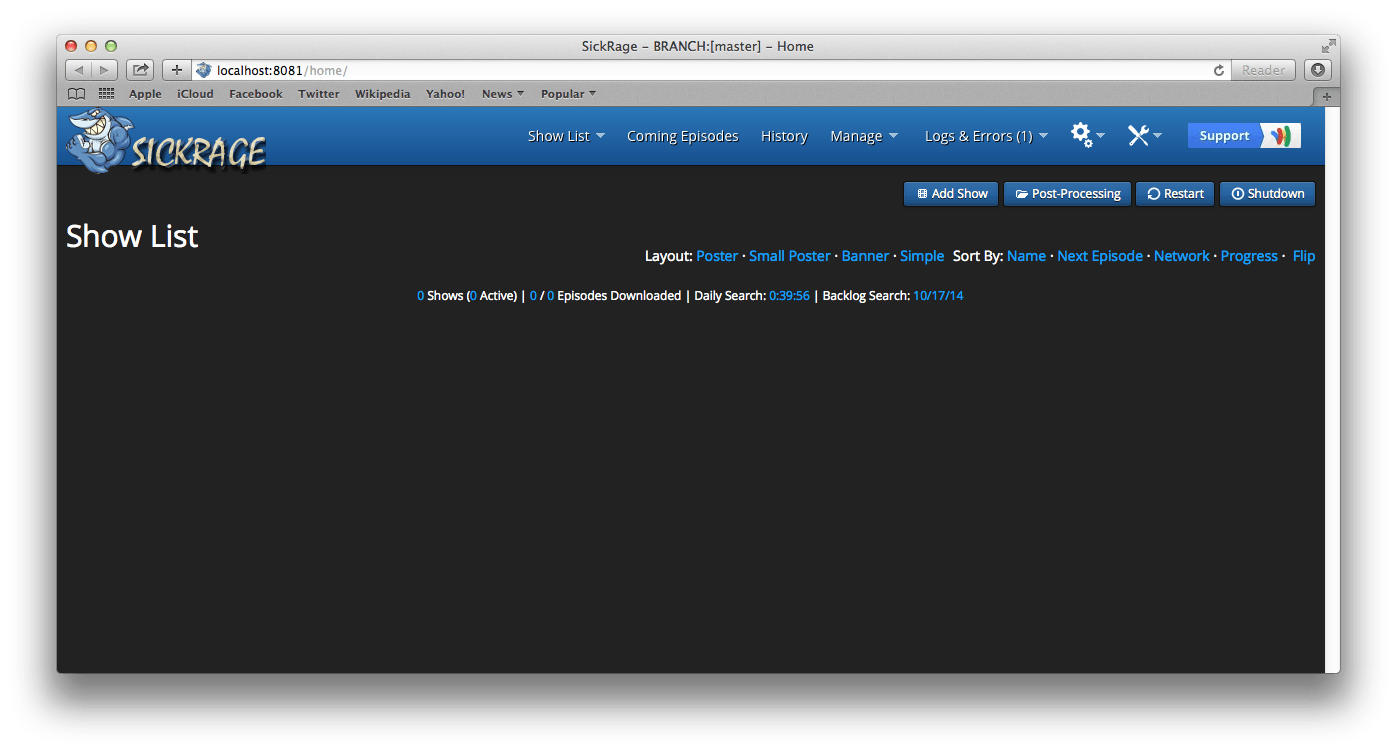This screenshot has width=1397, height=752.
Task: Expand the News bookmarks folder
Action: 503,94
